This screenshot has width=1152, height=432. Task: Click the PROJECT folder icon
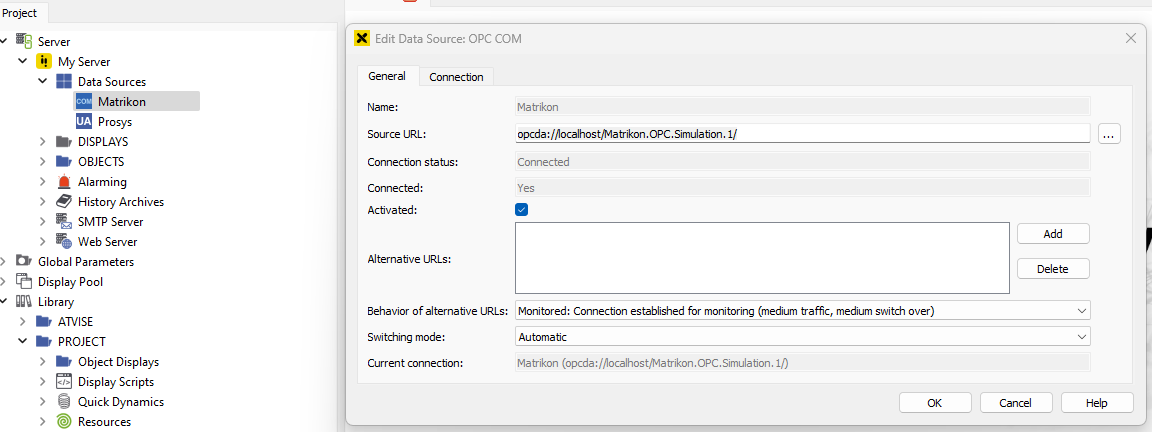pyautogui.click(x=44, y=341)
